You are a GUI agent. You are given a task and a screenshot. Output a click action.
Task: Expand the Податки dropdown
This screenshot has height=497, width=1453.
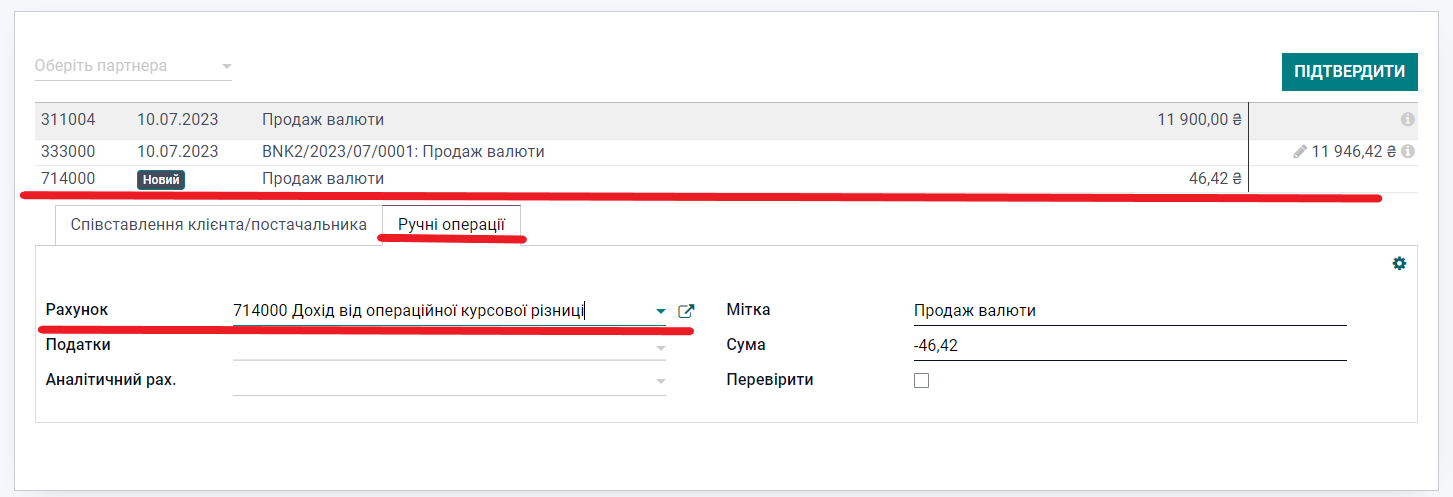pyautogui.click(x=660, y=346)
